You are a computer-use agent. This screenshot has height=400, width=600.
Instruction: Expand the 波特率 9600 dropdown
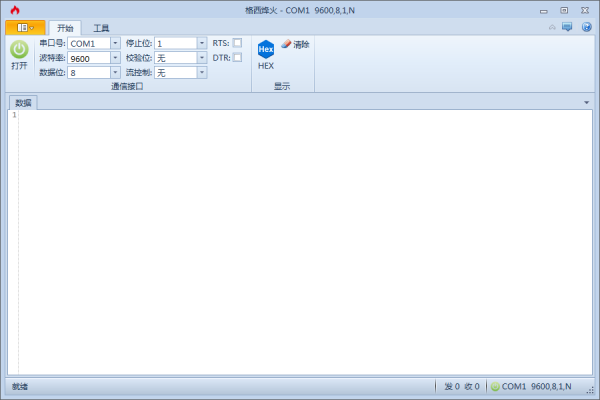click(x=115, y=58)
